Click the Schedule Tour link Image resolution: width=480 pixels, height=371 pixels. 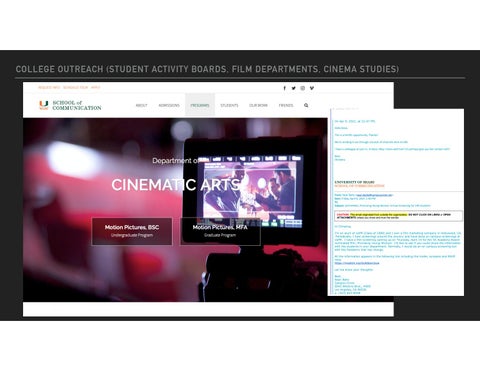point(75,87)
